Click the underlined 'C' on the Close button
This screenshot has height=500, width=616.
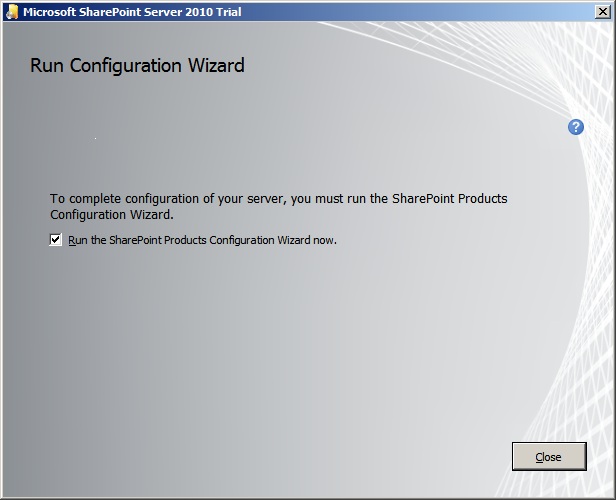click(539, 457)
